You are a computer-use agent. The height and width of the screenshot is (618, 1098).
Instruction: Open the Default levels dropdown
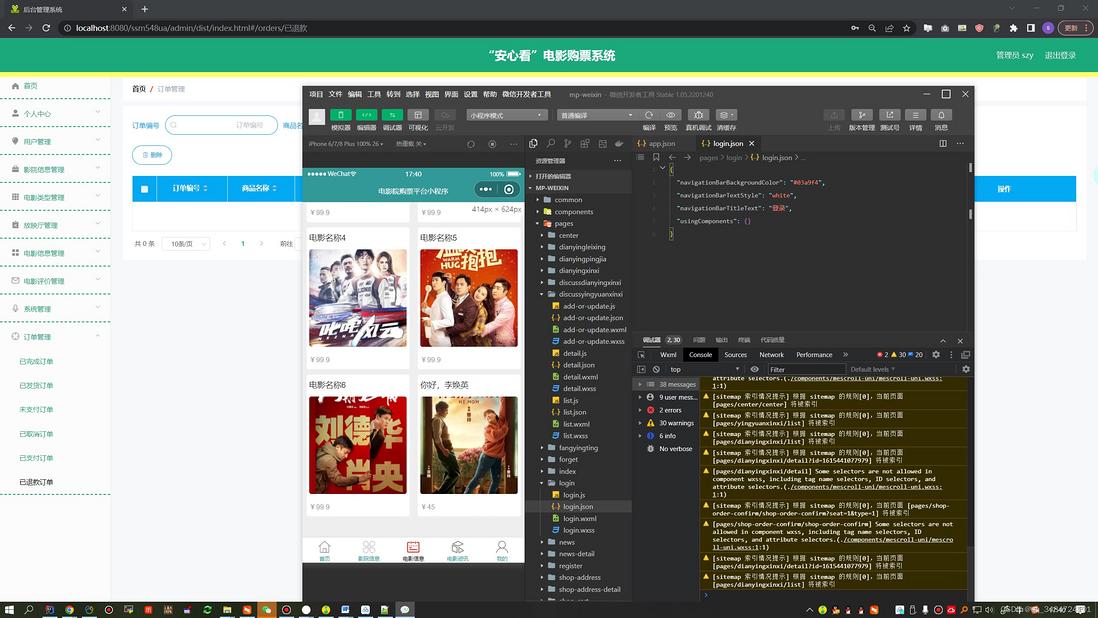point(873,370)
